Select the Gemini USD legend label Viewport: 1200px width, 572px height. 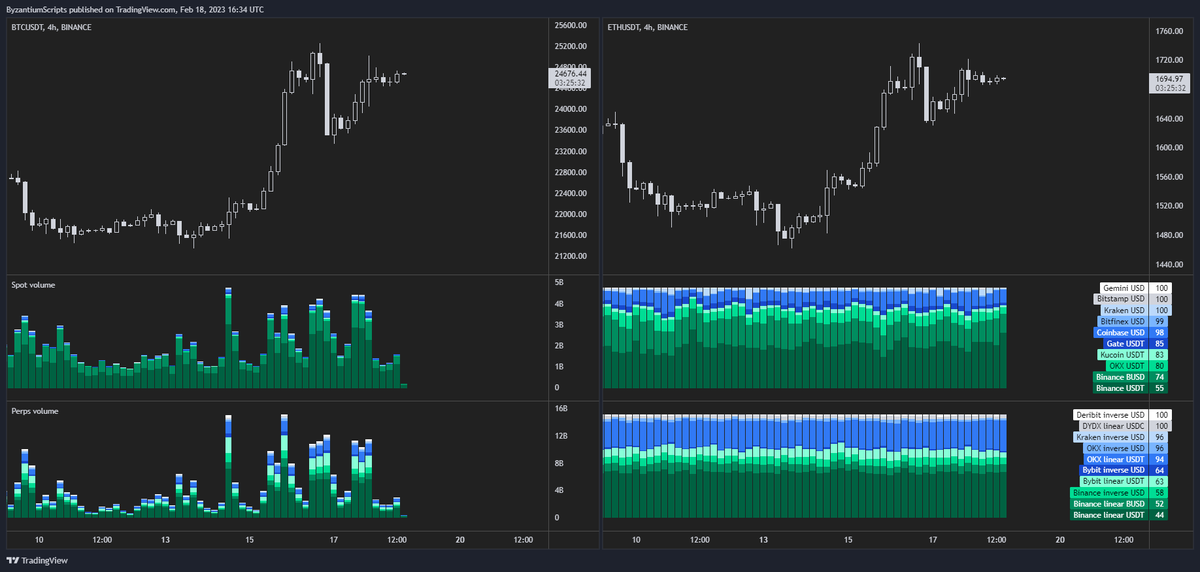1122,288
